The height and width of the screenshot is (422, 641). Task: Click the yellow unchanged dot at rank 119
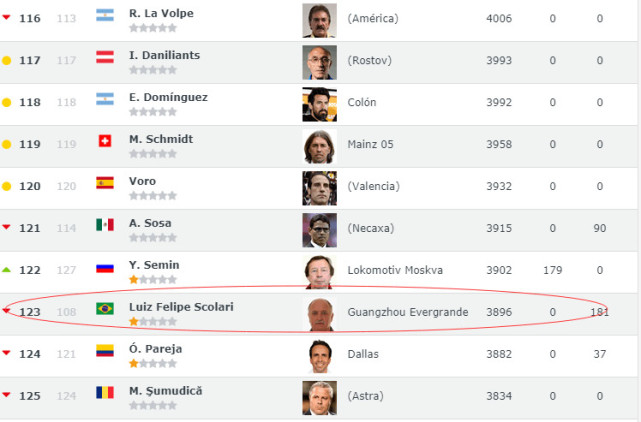[x=7, y=144]
